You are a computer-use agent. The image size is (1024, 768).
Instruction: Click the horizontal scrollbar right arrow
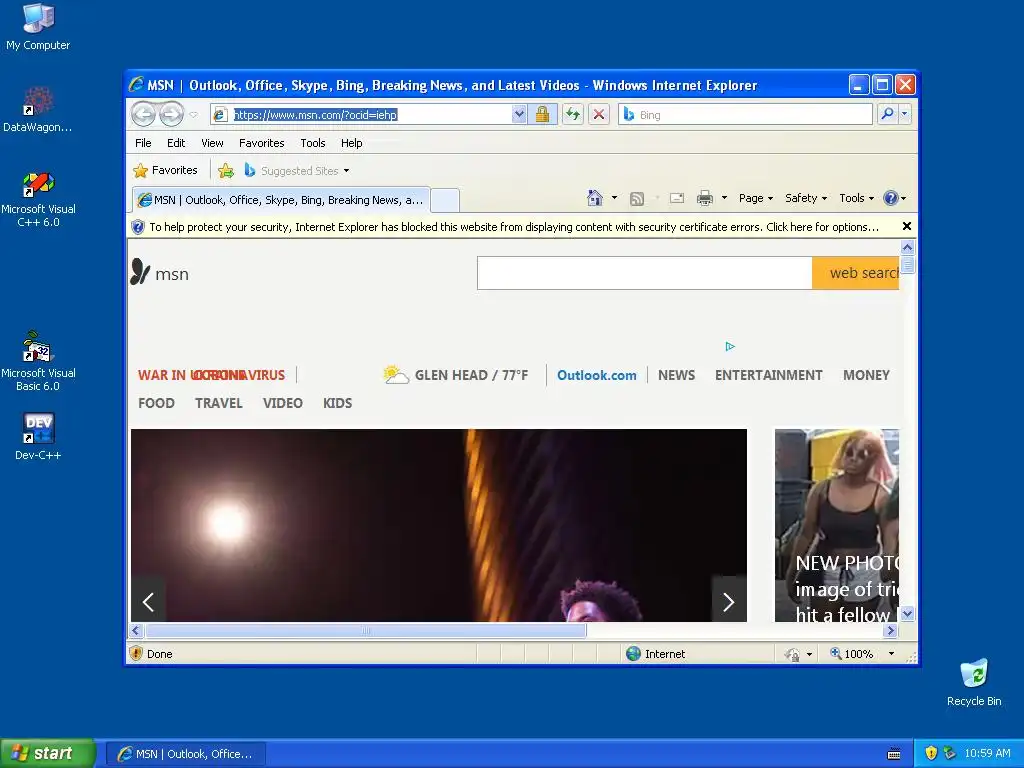pos(890,631)
